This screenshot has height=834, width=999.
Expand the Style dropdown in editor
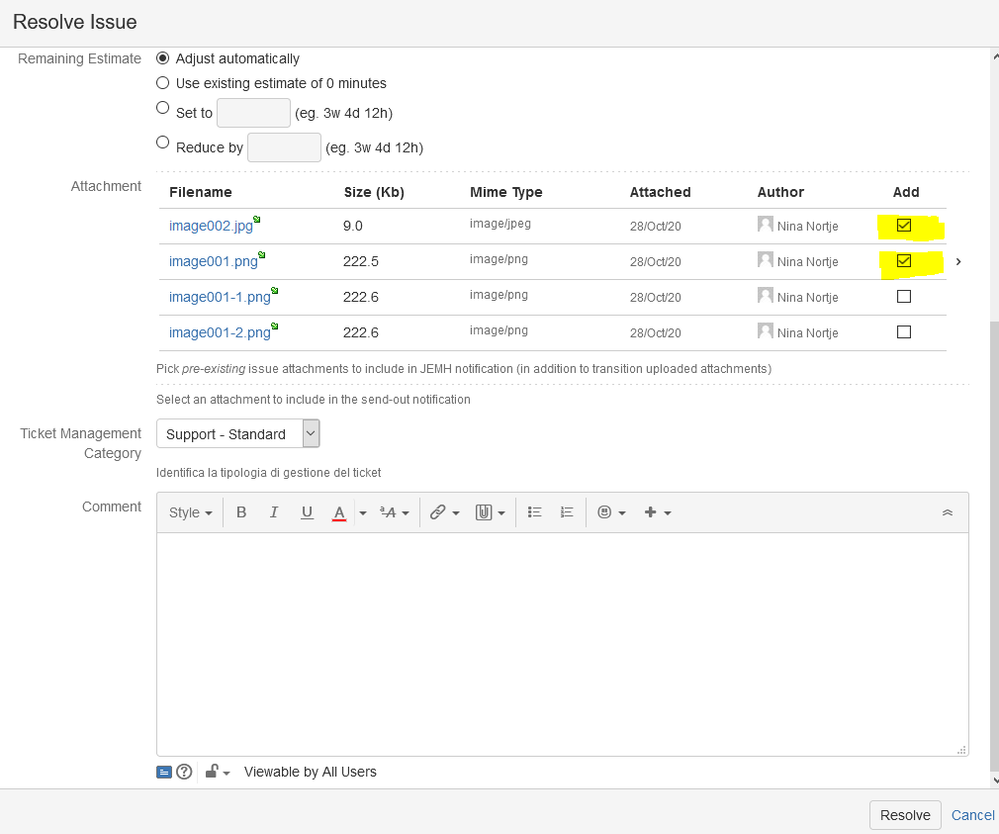(190, 512)
